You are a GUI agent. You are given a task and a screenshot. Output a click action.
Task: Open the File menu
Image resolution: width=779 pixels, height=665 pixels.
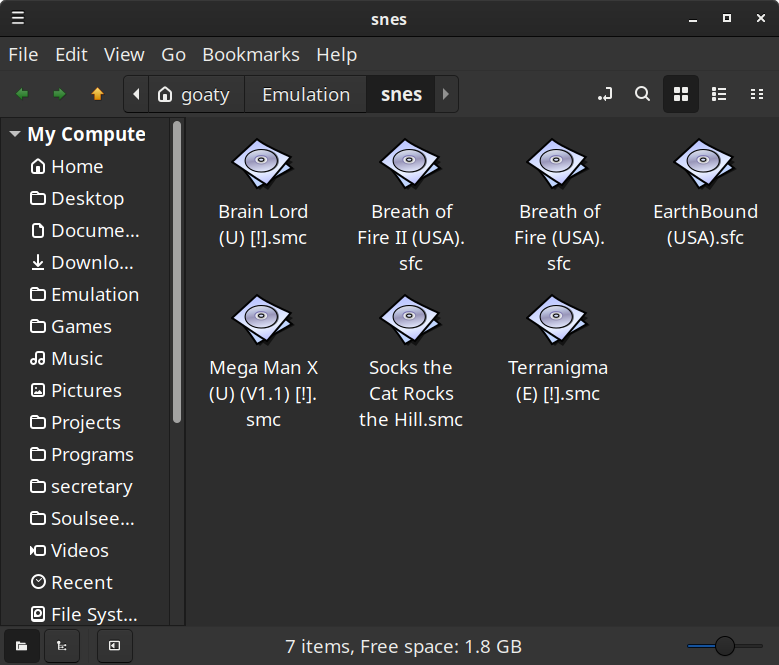click(23, 55)
